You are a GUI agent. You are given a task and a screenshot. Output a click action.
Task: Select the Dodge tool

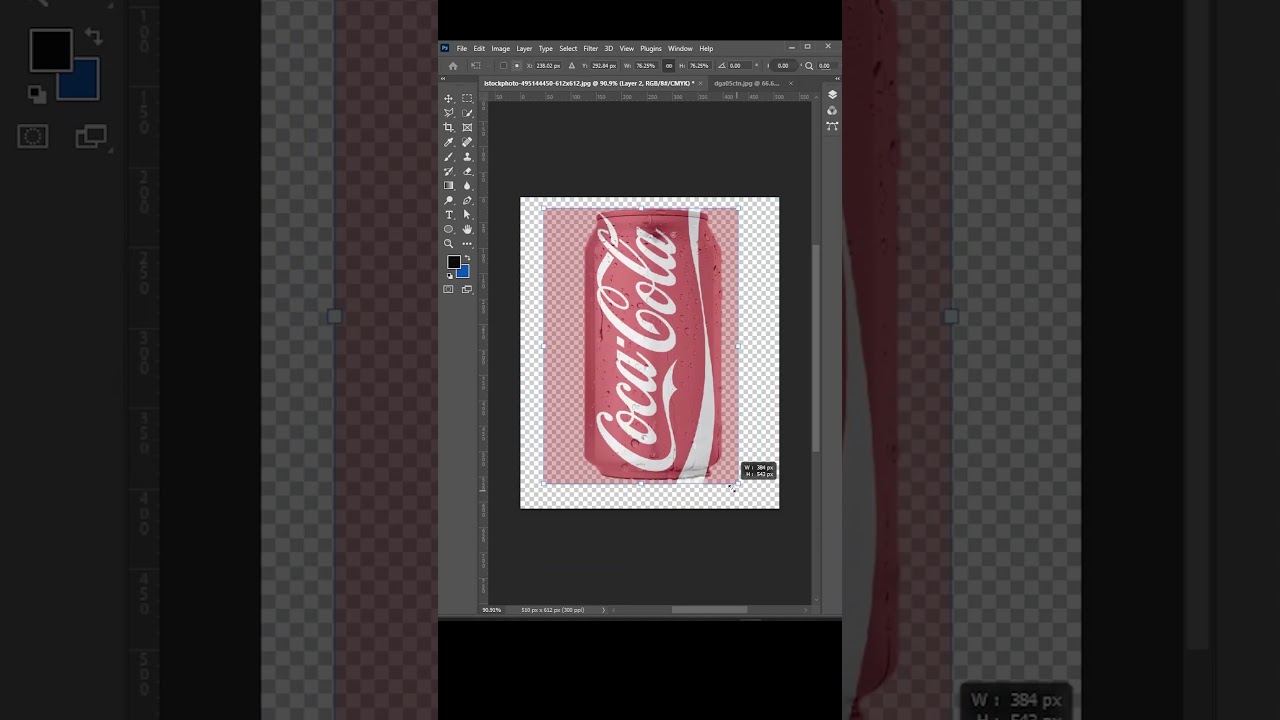(449, 200)
